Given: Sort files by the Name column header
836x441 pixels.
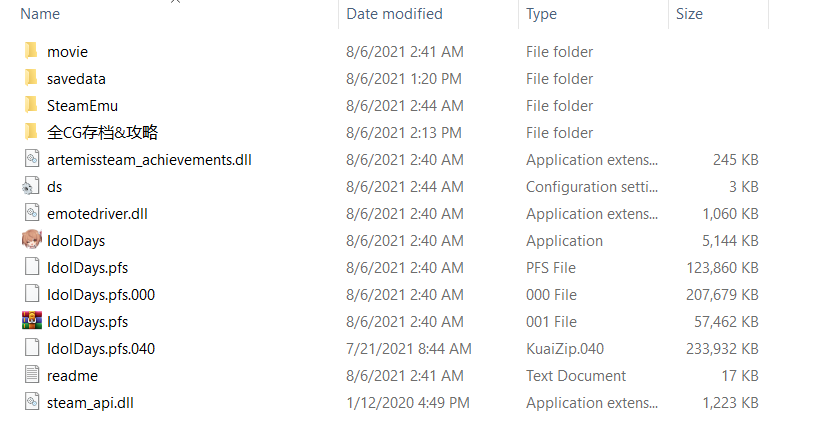Looking at the screenshot, I should pos(40,14).
